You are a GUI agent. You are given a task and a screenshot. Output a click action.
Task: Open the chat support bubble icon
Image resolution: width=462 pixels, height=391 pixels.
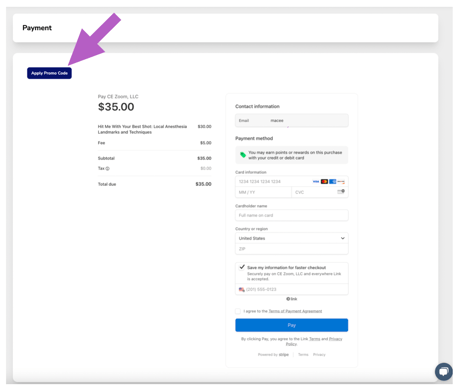coord(444,371)
